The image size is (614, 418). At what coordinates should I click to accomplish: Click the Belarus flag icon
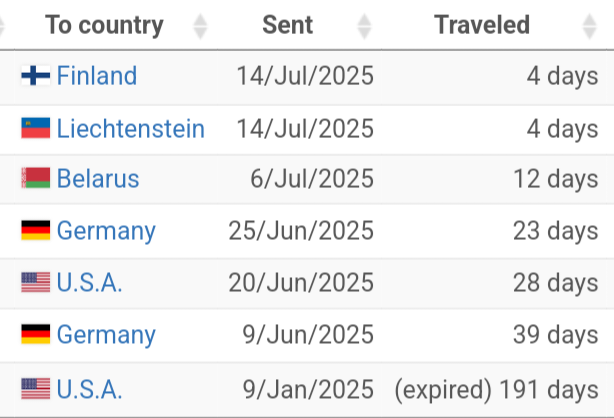coord(36,178)
